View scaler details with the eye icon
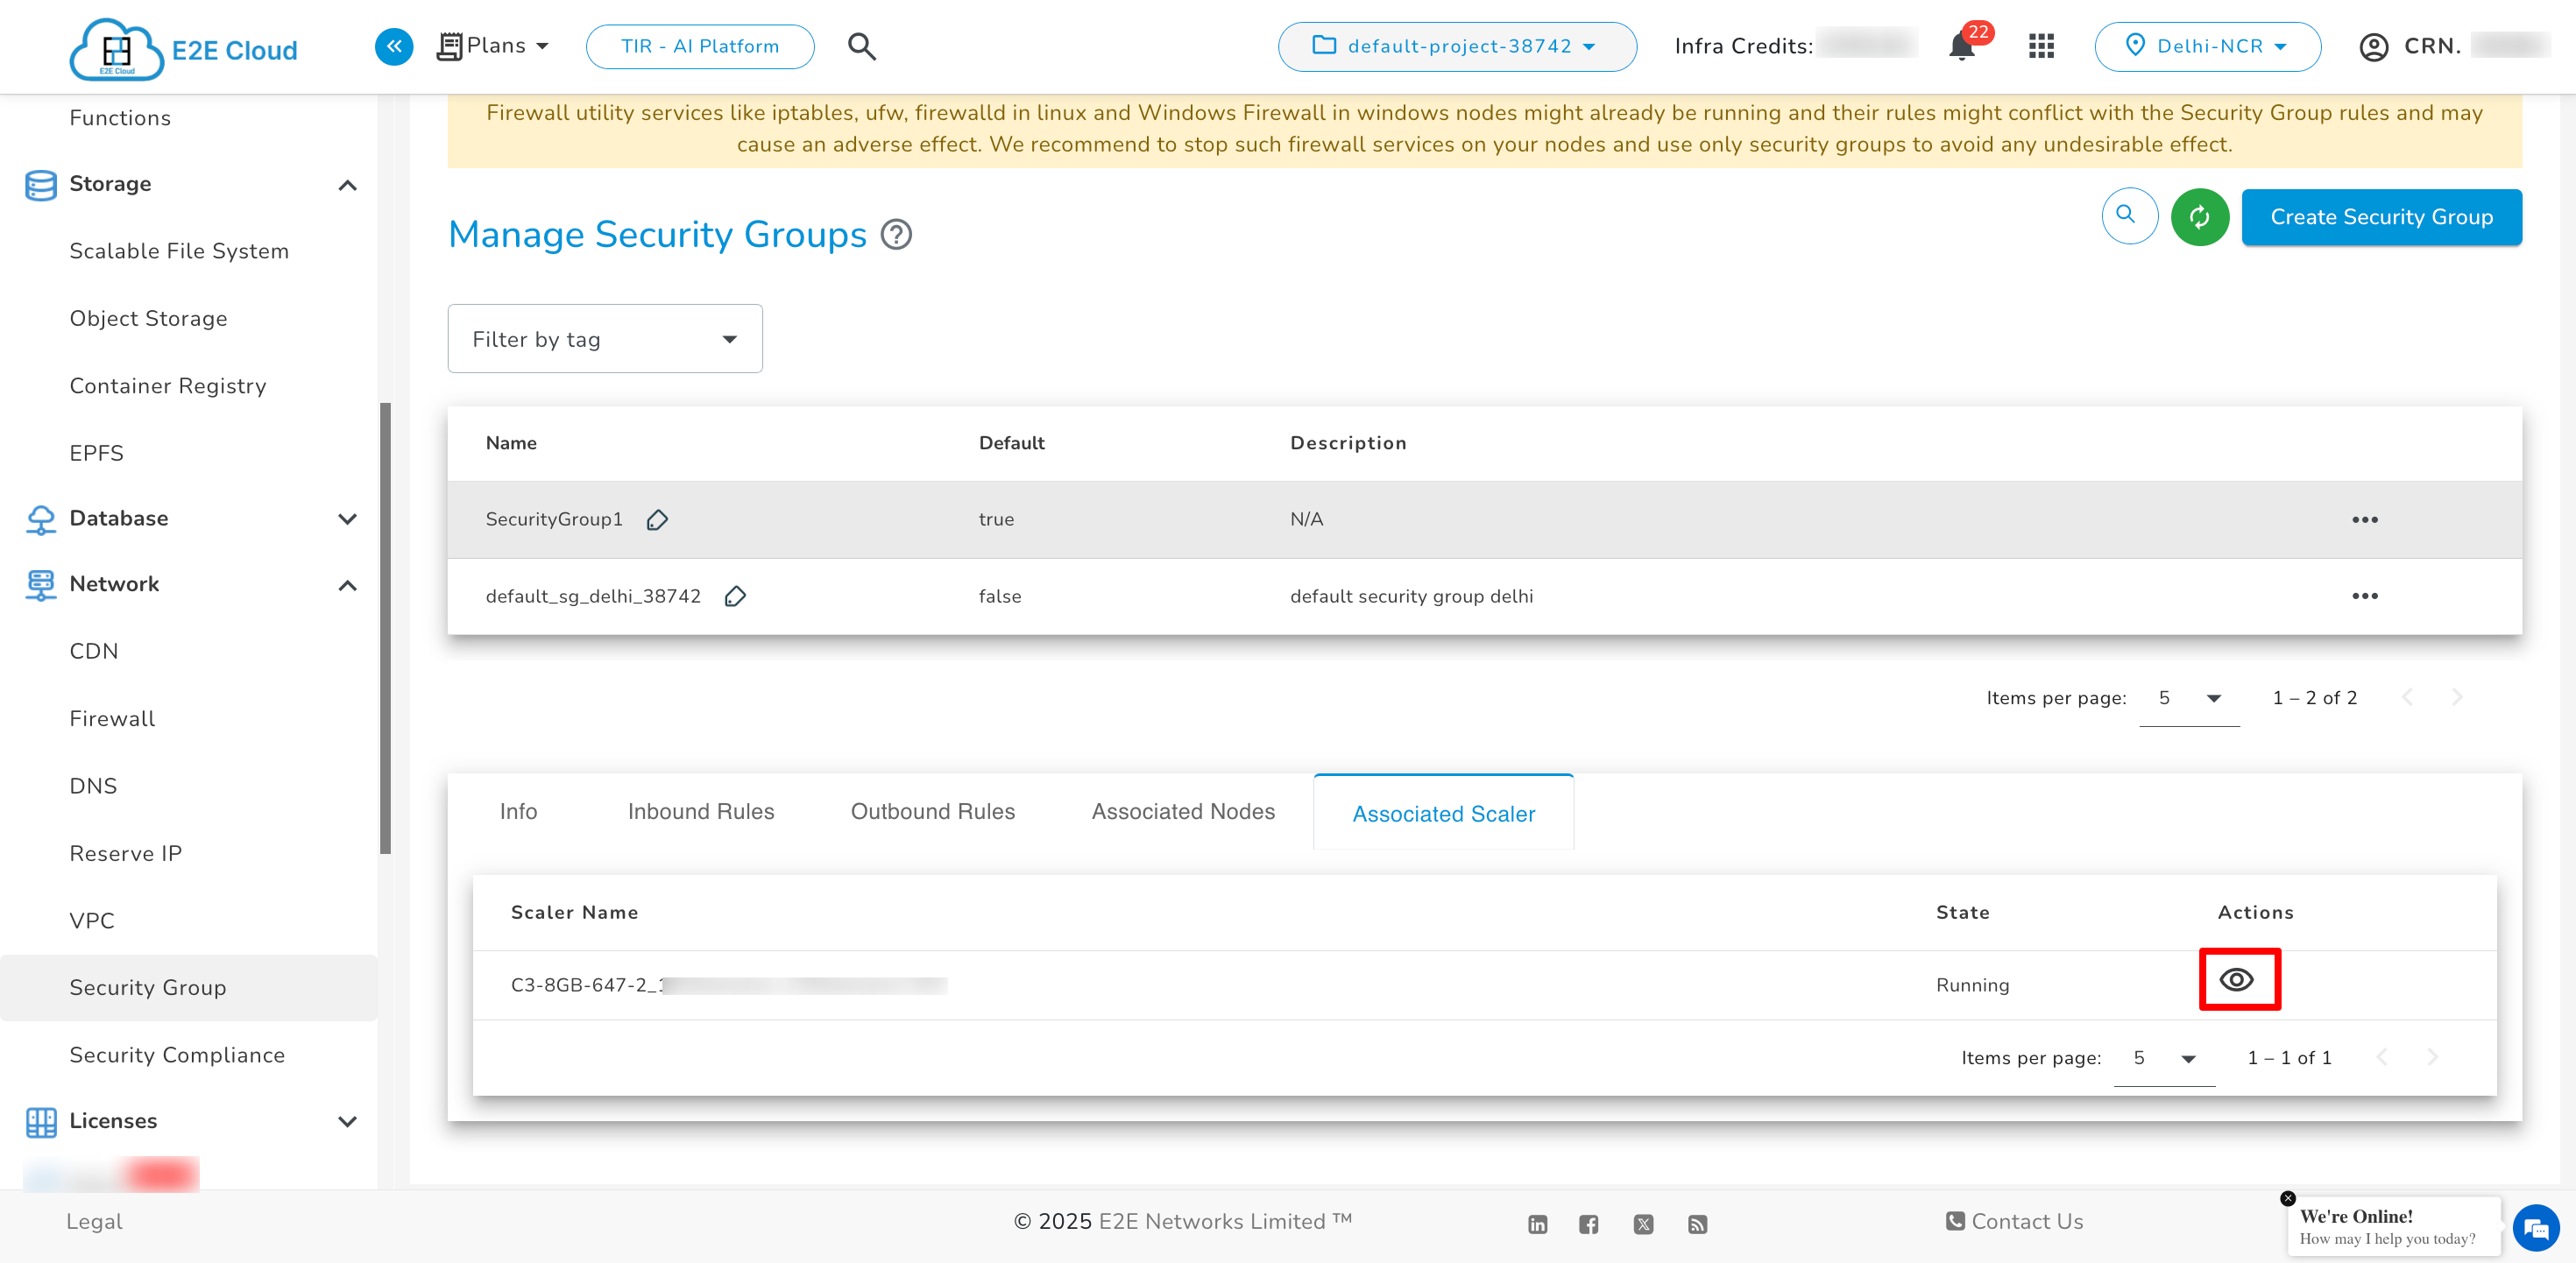Viewport: 2576px width, 1263px height. tap(2237, 980)
